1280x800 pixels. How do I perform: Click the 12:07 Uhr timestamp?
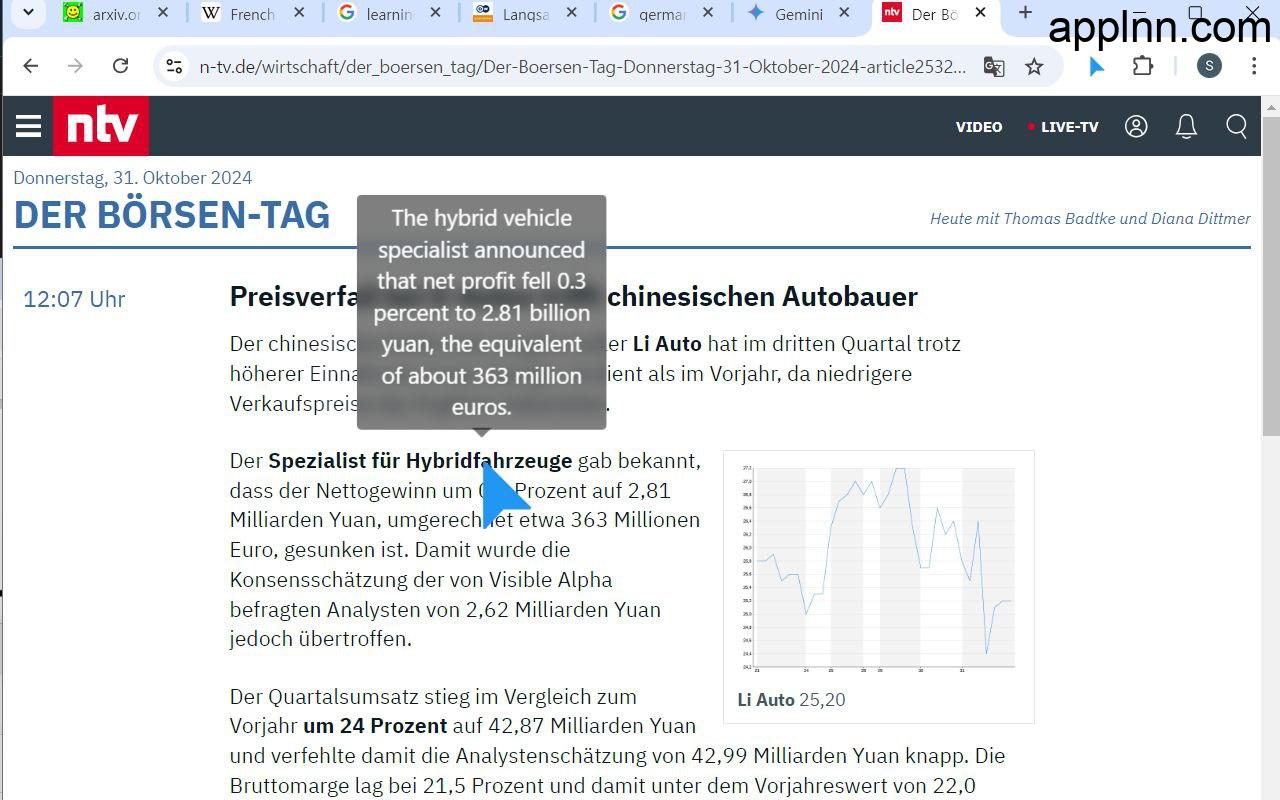click(74, 299)
